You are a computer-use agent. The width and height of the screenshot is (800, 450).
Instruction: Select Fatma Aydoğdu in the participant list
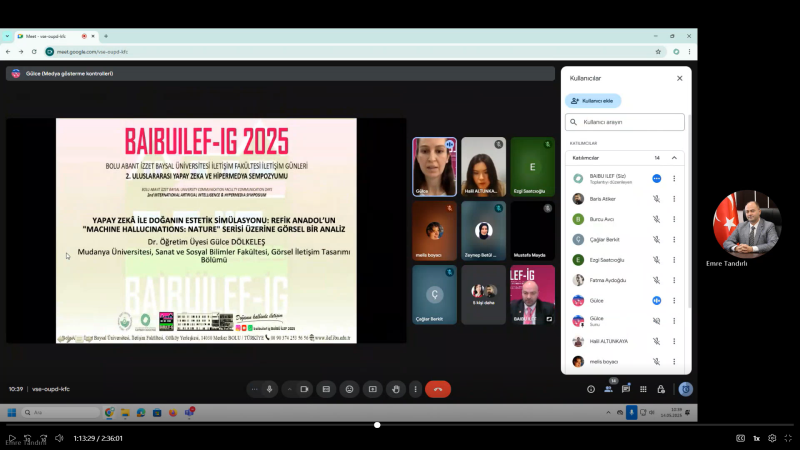(624, 280)
